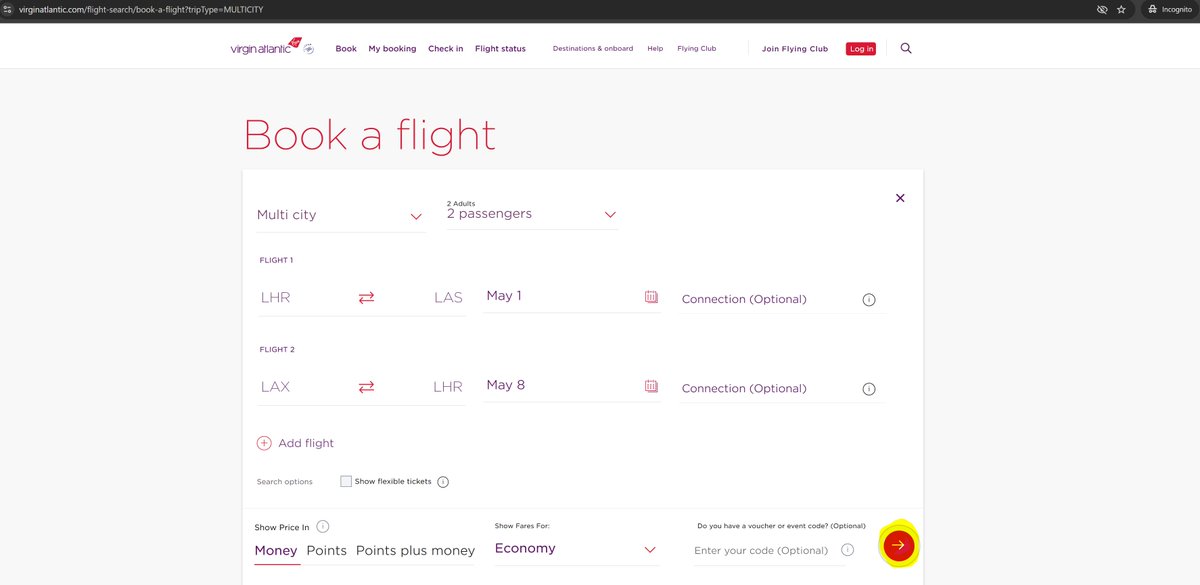Swap LHR and LAS airports for Flight 1
1200x585 pixels.
click(366, 298)
